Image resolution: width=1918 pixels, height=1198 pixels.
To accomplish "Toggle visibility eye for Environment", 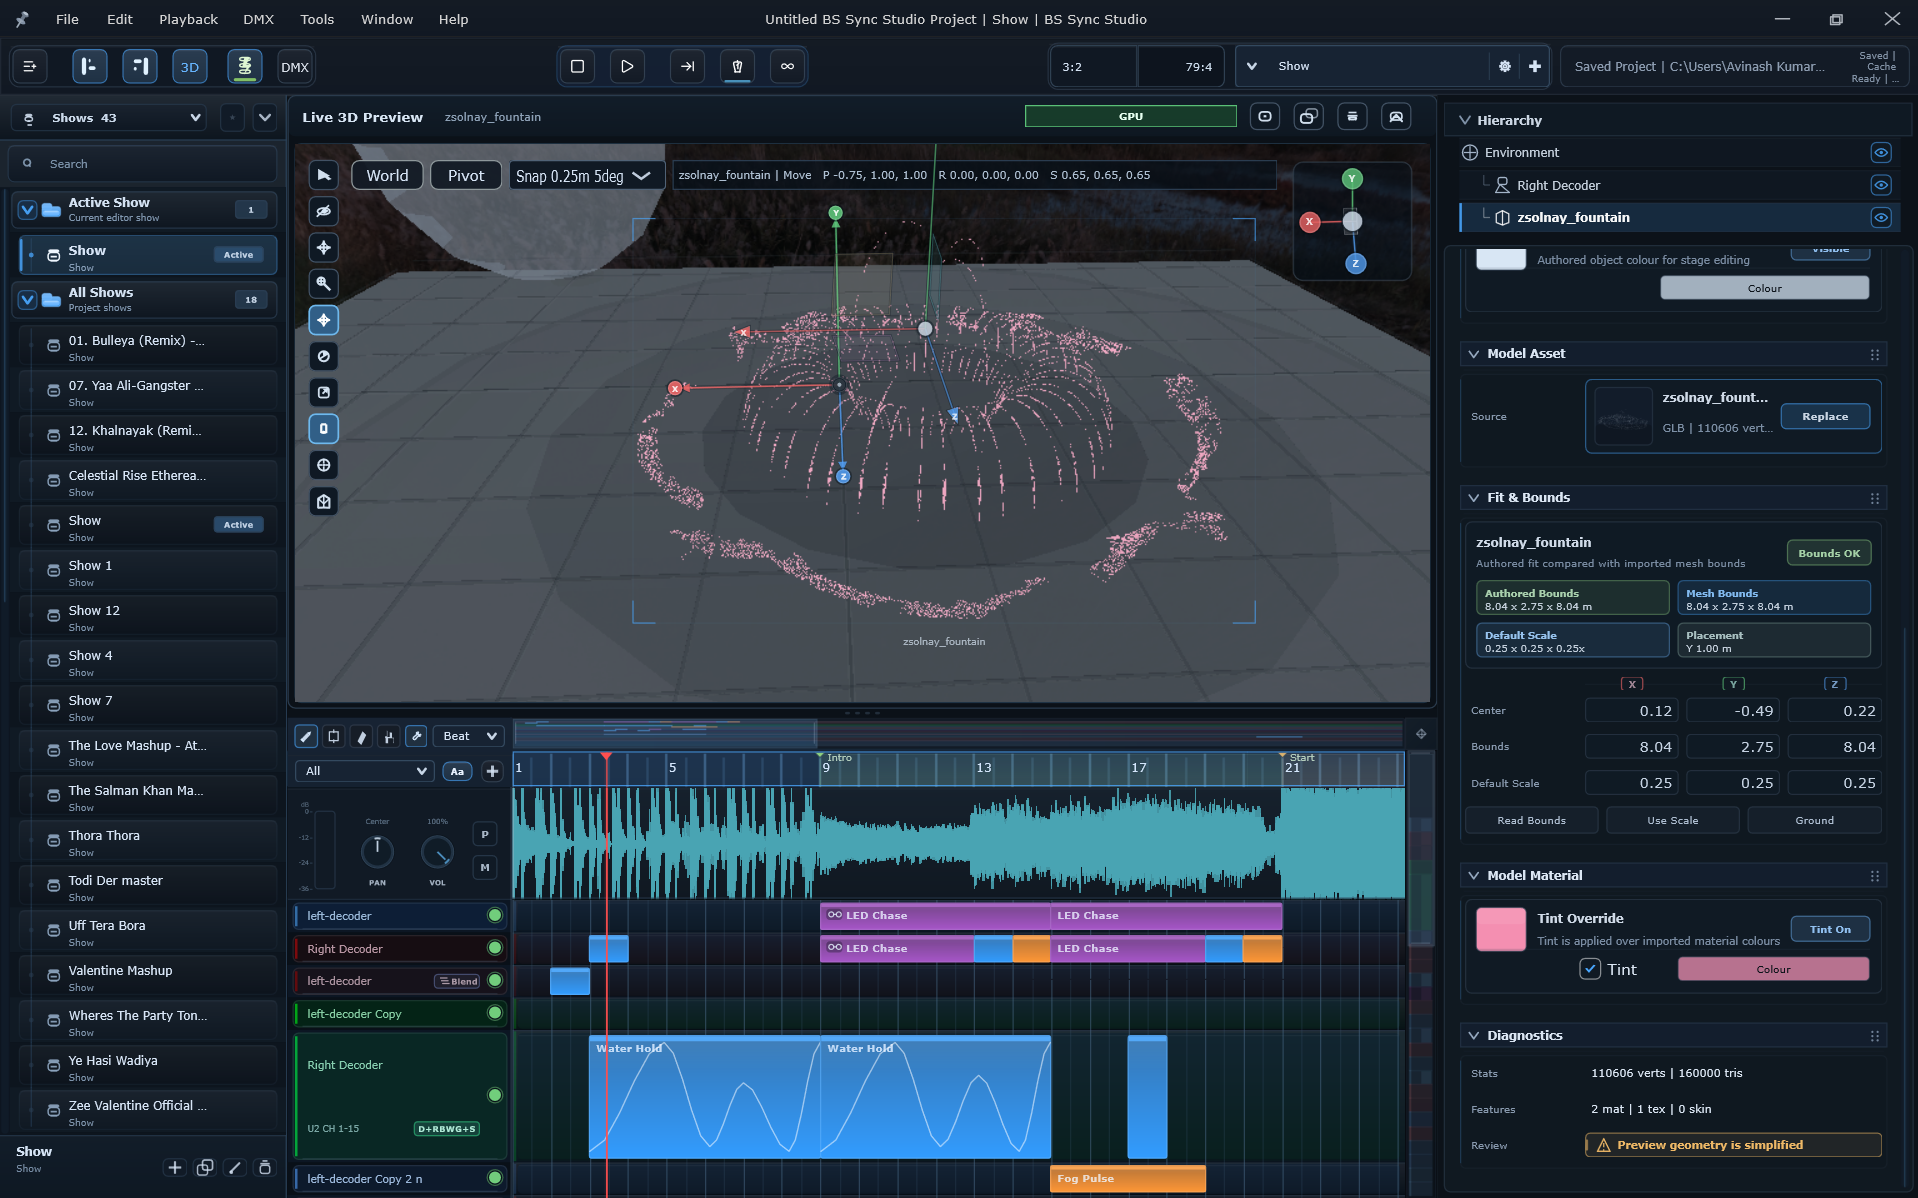I will (1881, 153).
